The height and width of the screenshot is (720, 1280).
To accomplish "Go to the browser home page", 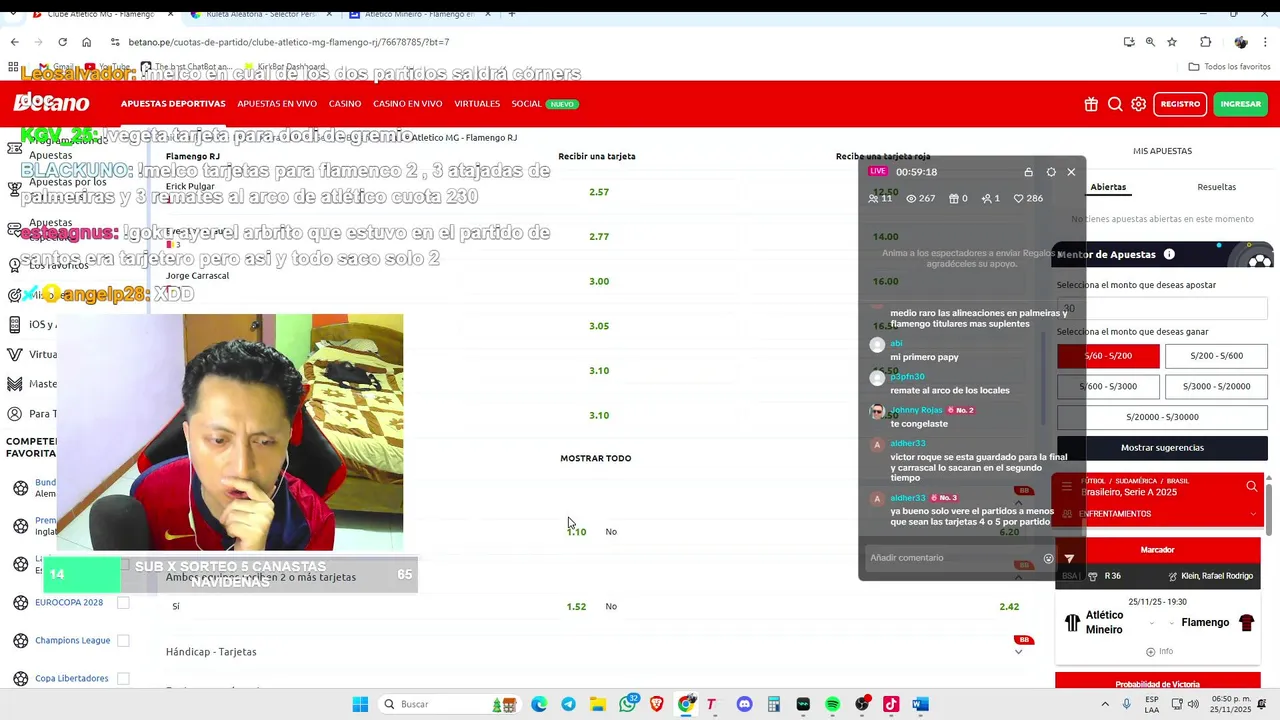I will tap(86, 42).
